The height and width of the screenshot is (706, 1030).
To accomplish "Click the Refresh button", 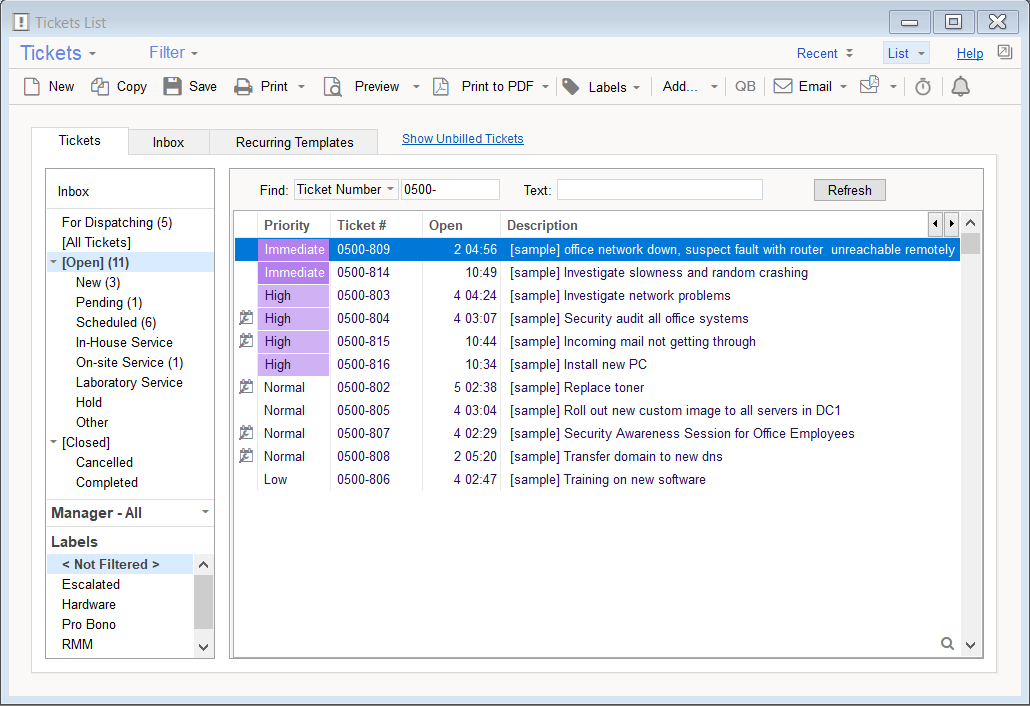I will (849, 190).
